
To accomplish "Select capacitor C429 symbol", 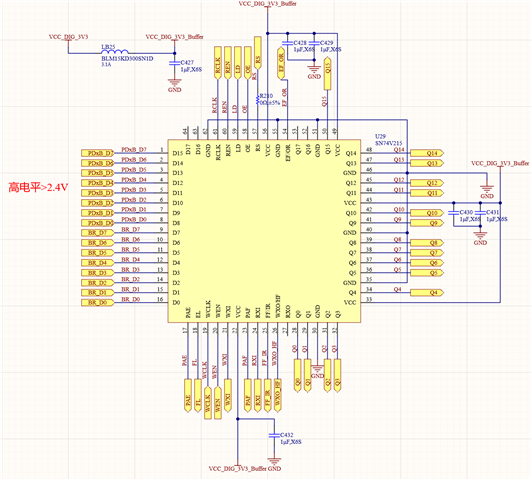I will pyautogui.click(x=314, y=43).
